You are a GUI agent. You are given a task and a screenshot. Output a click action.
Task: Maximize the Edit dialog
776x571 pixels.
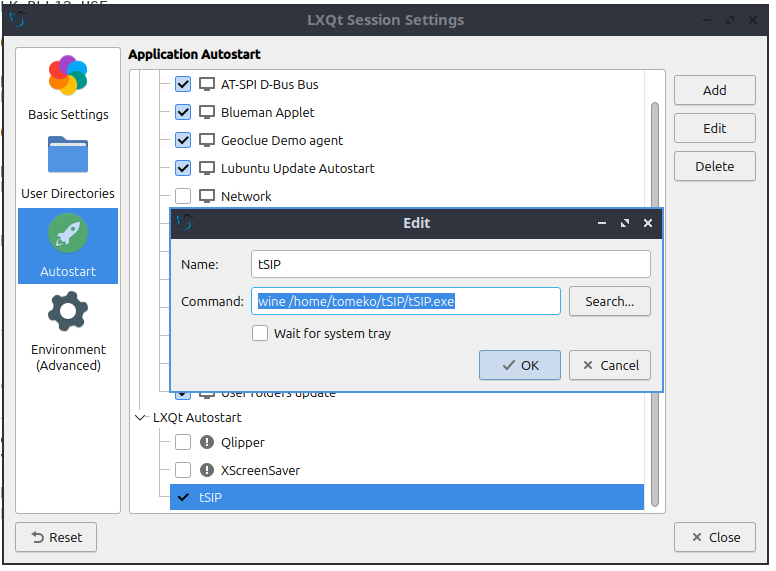click(625, 223)
